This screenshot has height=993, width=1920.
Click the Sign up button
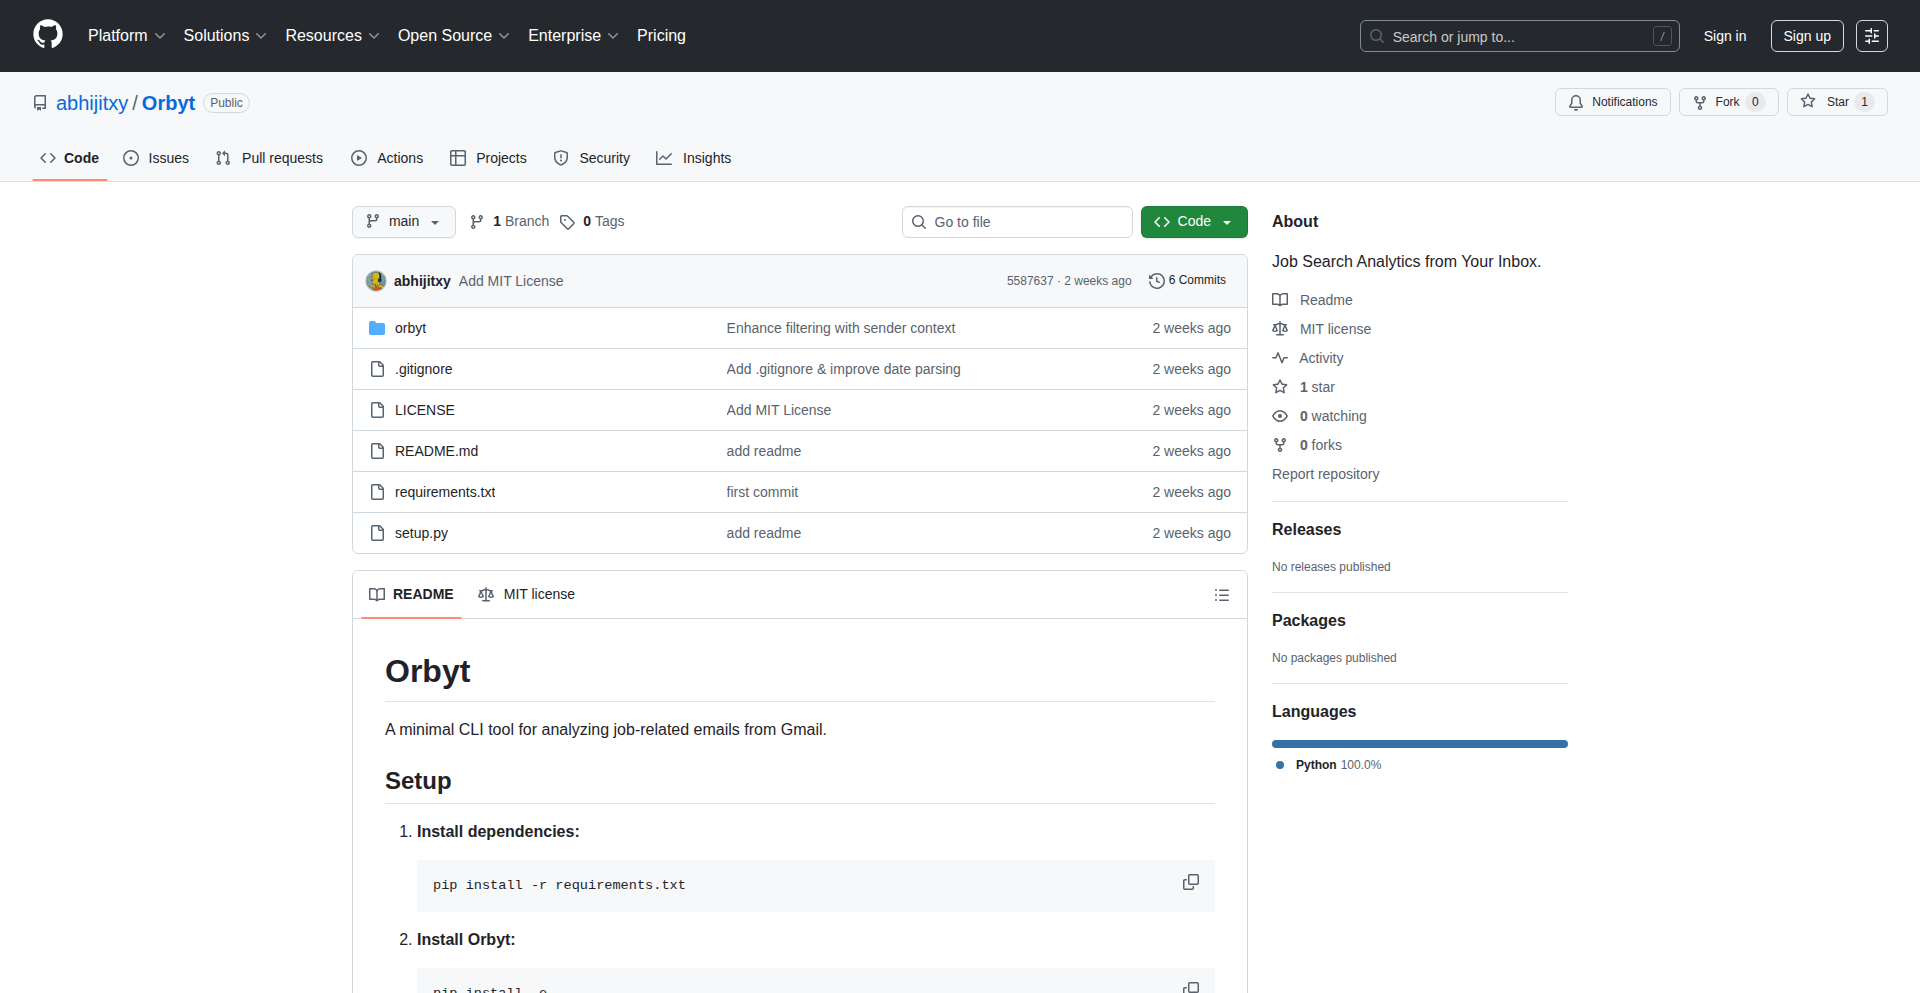click(1807, 35)
